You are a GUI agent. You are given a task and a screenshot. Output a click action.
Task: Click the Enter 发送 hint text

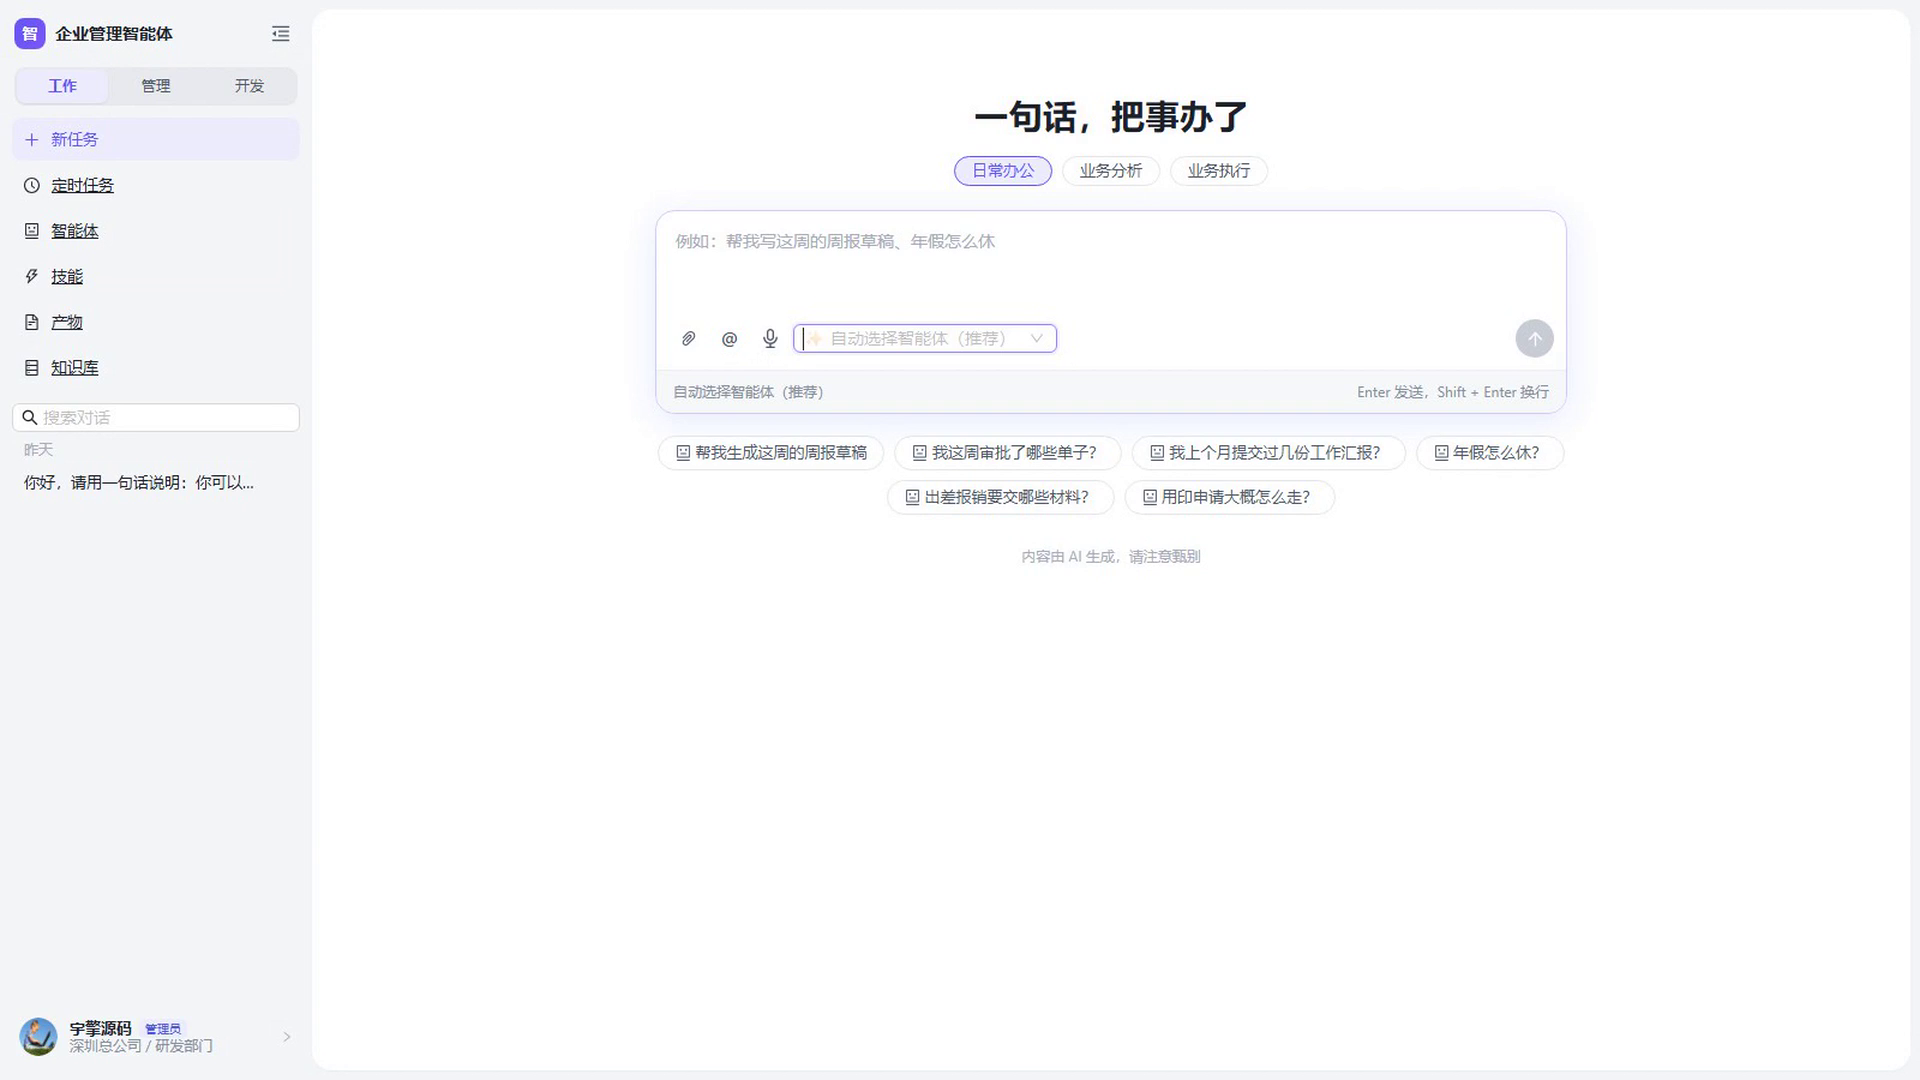pyautogui.click(x=1452, y=392)
